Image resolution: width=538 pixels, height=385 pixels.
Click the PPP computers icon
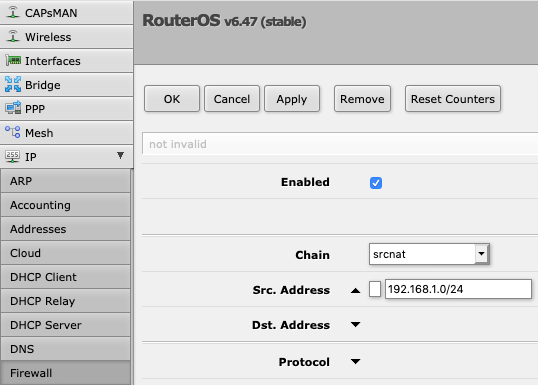13,108
